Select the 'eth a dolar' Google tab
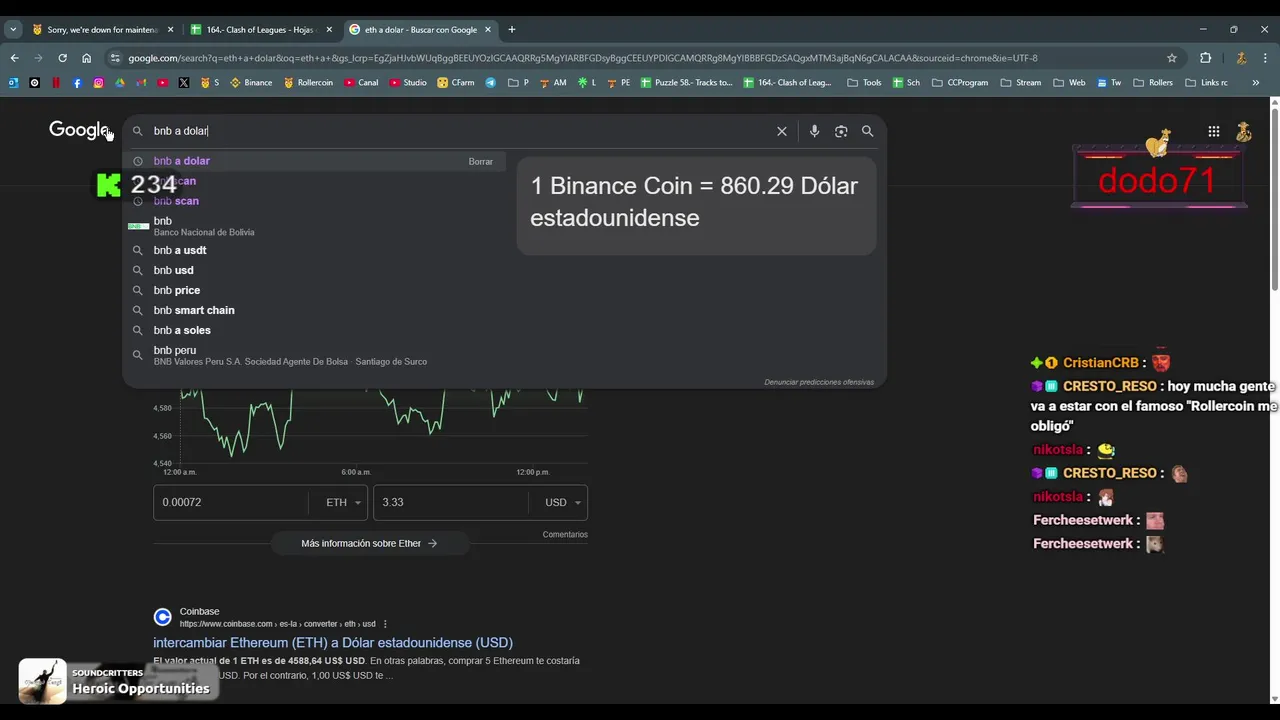 point(420,29)
